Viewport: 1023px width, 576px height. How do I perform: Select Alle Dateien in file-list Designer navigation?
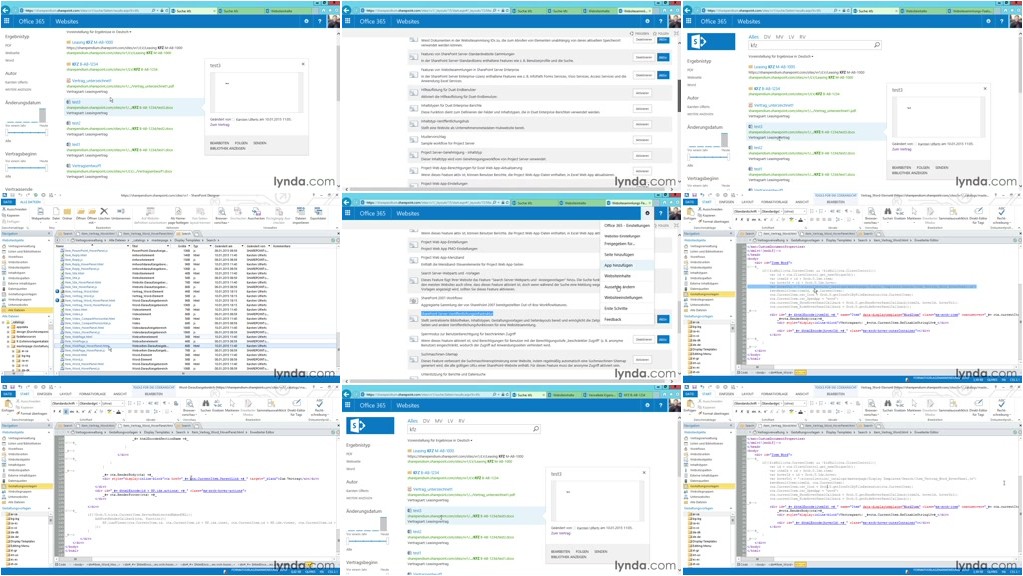tap(26, 310)
